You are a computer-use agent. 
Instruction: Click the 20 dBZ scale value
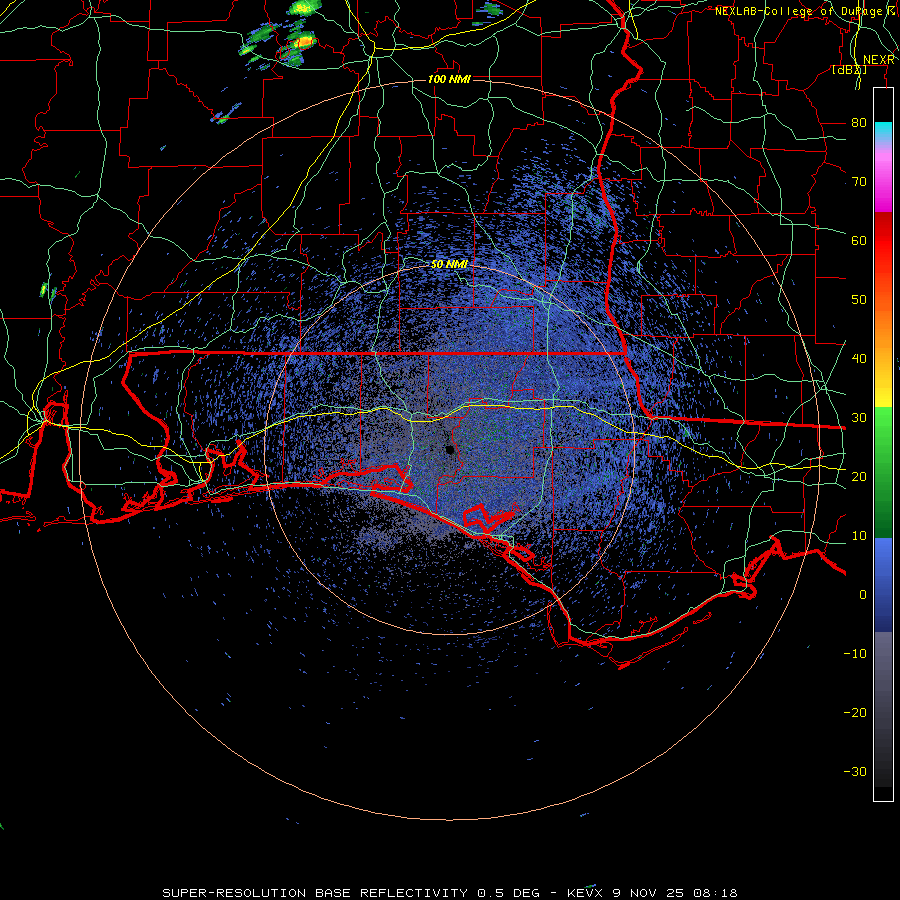coord(859,476)
